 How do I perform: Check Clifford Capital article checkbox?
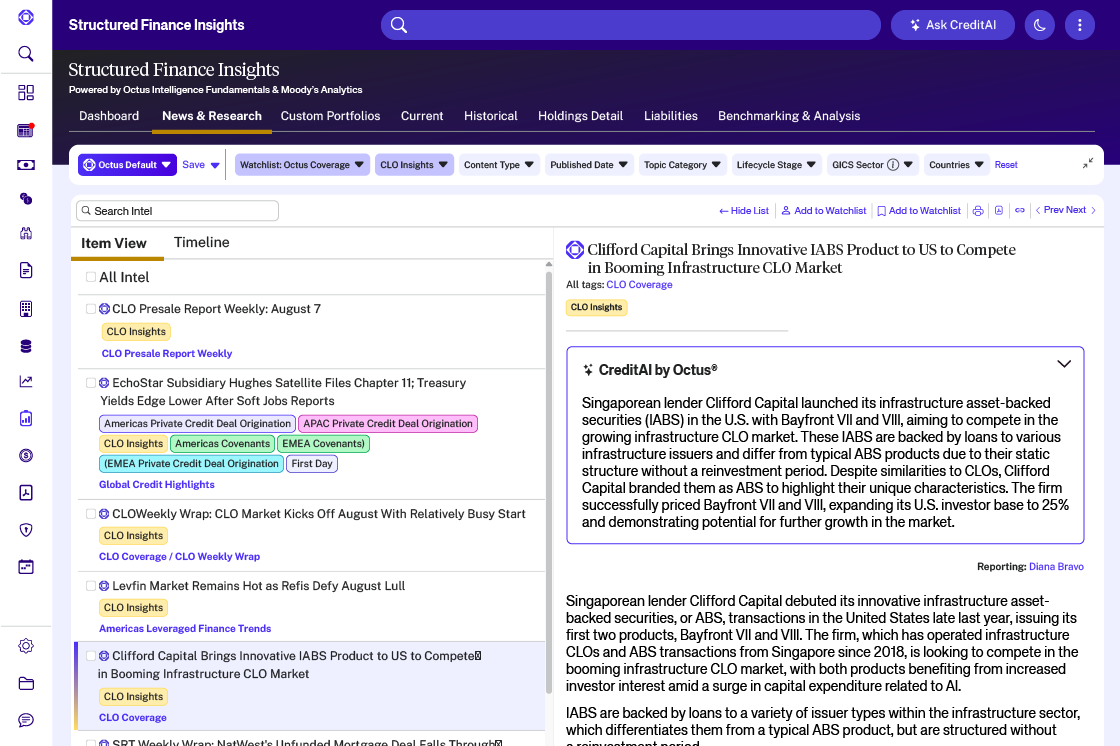[x=91, y=656]
